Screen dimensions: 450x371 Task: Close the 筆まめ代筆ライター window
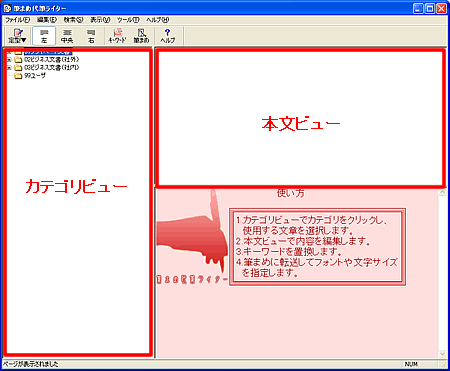pyautogui.click(x=442, y=8)
